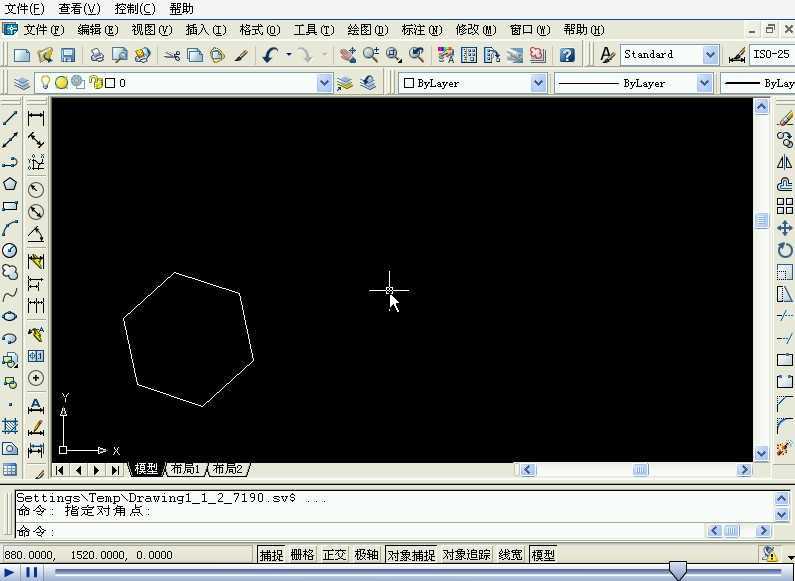
Task: Click the Diameter dimension tool
Action: pos(35,212)
